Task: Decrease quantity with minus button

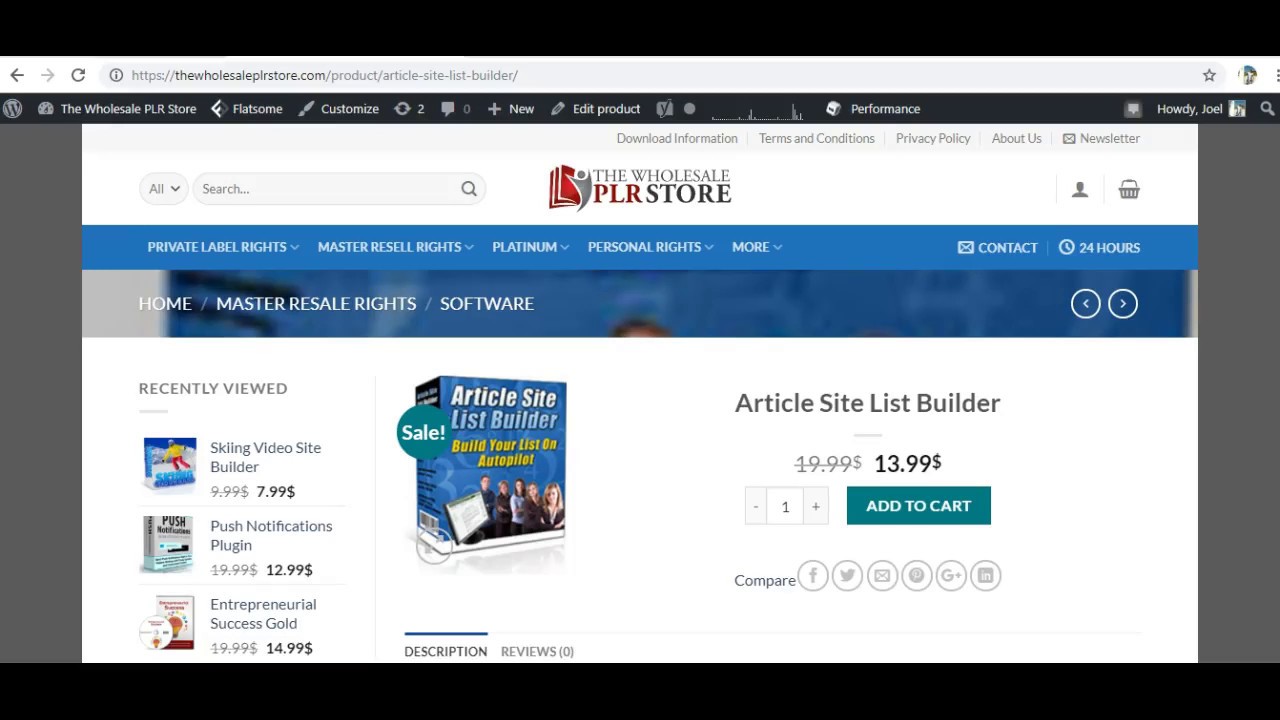Action: point(756,506)
